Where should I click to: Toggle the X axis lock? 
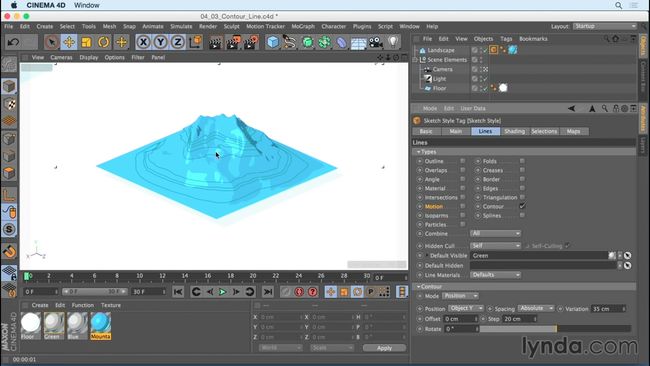tap(143, 42)
